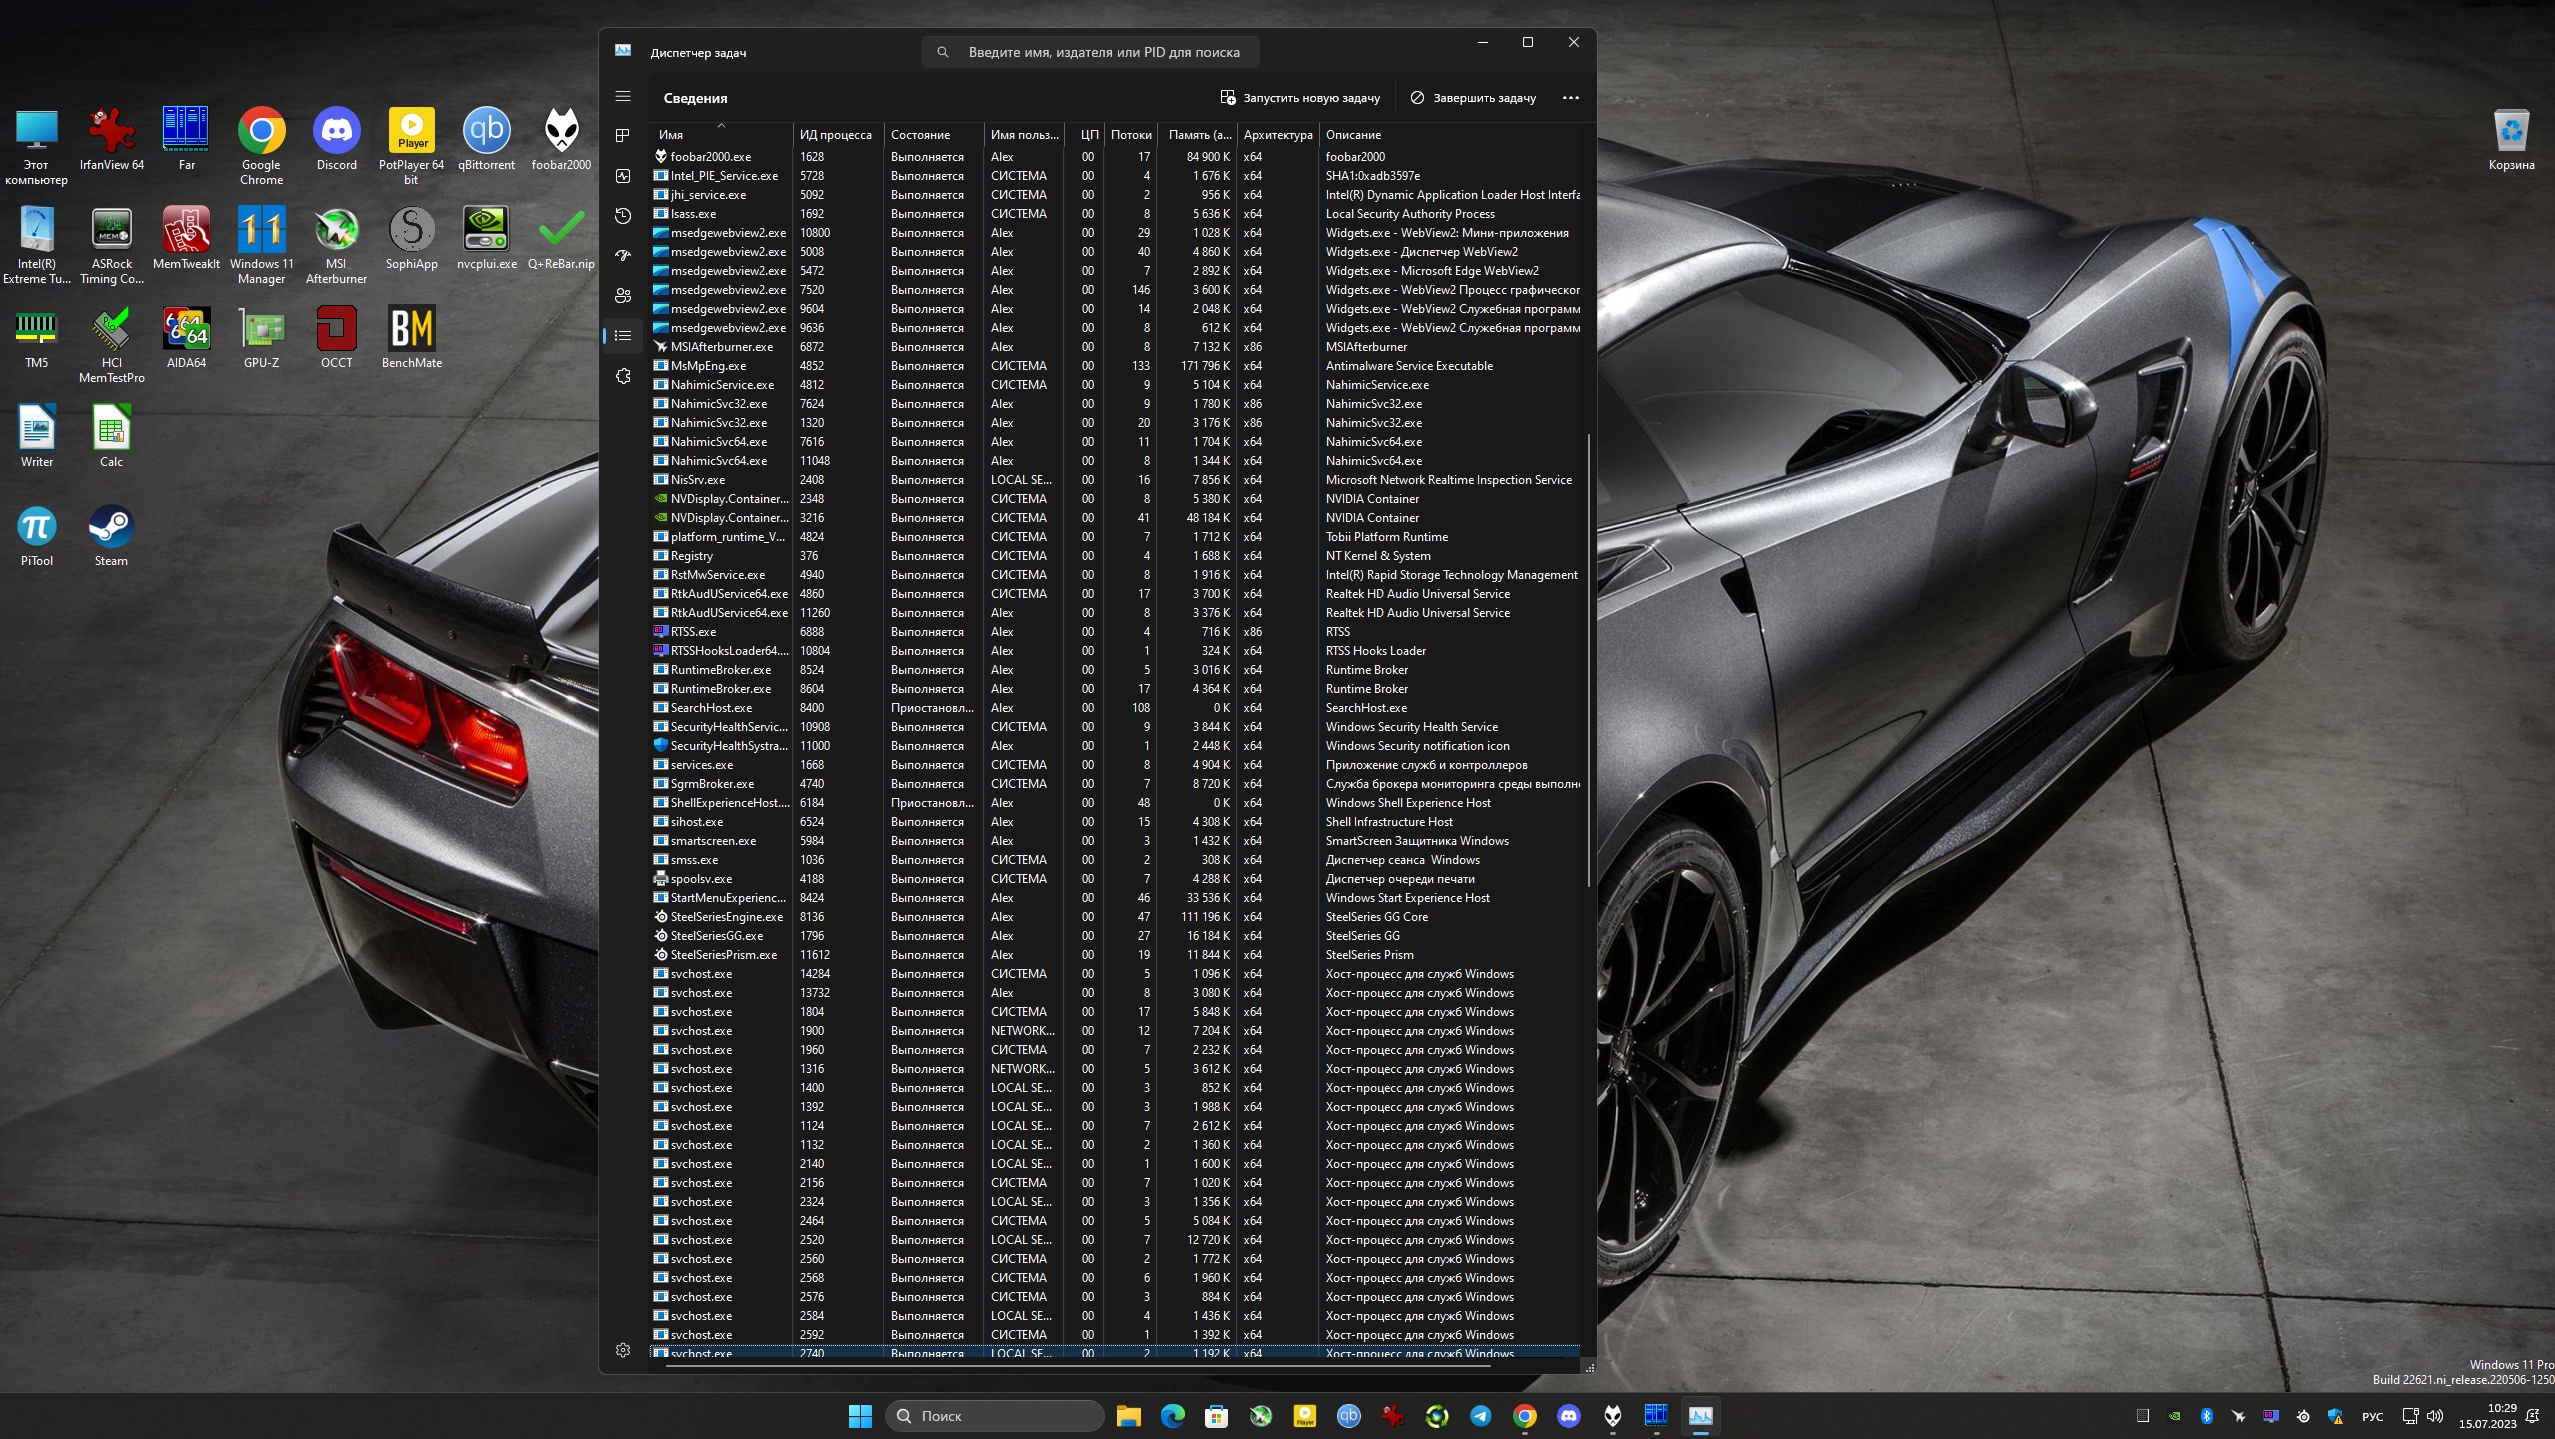2555x1439 pixels.
Task: Select the Details list icon in sidebar
Action: pyautogui.click(x=622, y=336)
